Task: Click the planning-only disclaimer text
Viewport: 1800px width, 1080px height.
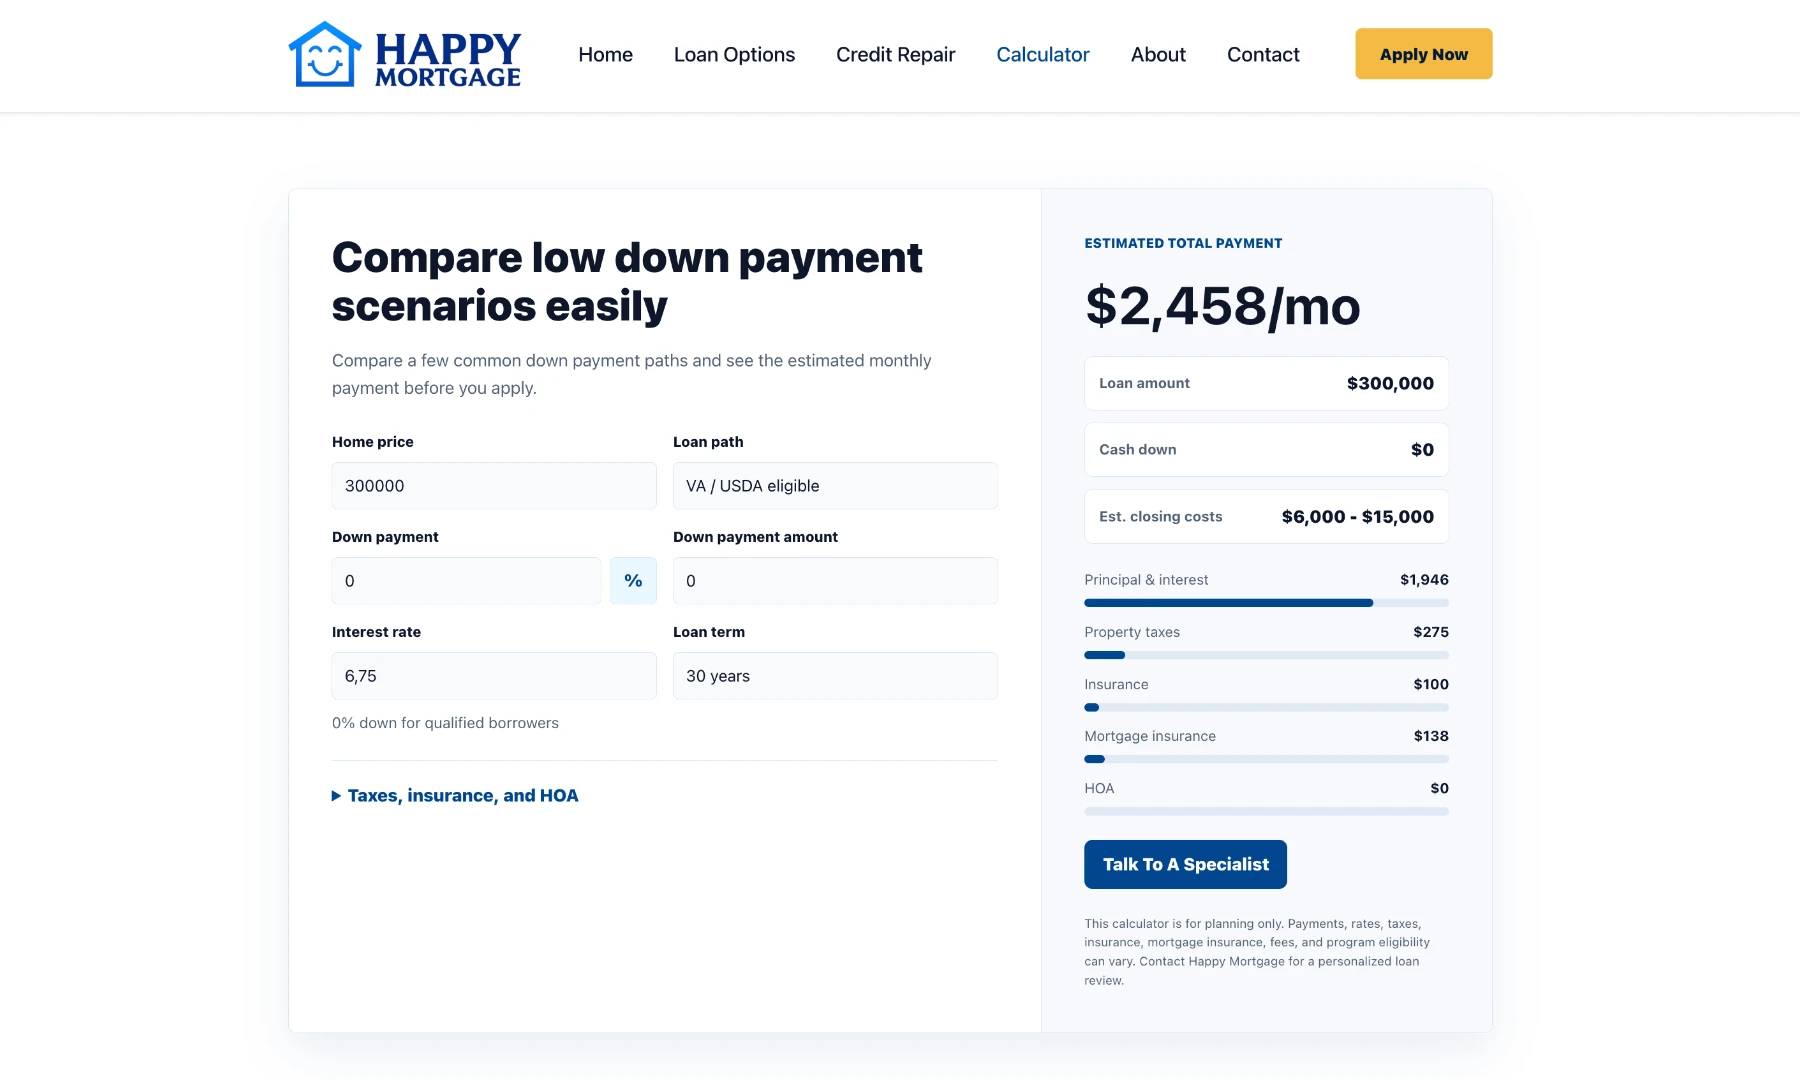Action: [x=1257, y=952]
